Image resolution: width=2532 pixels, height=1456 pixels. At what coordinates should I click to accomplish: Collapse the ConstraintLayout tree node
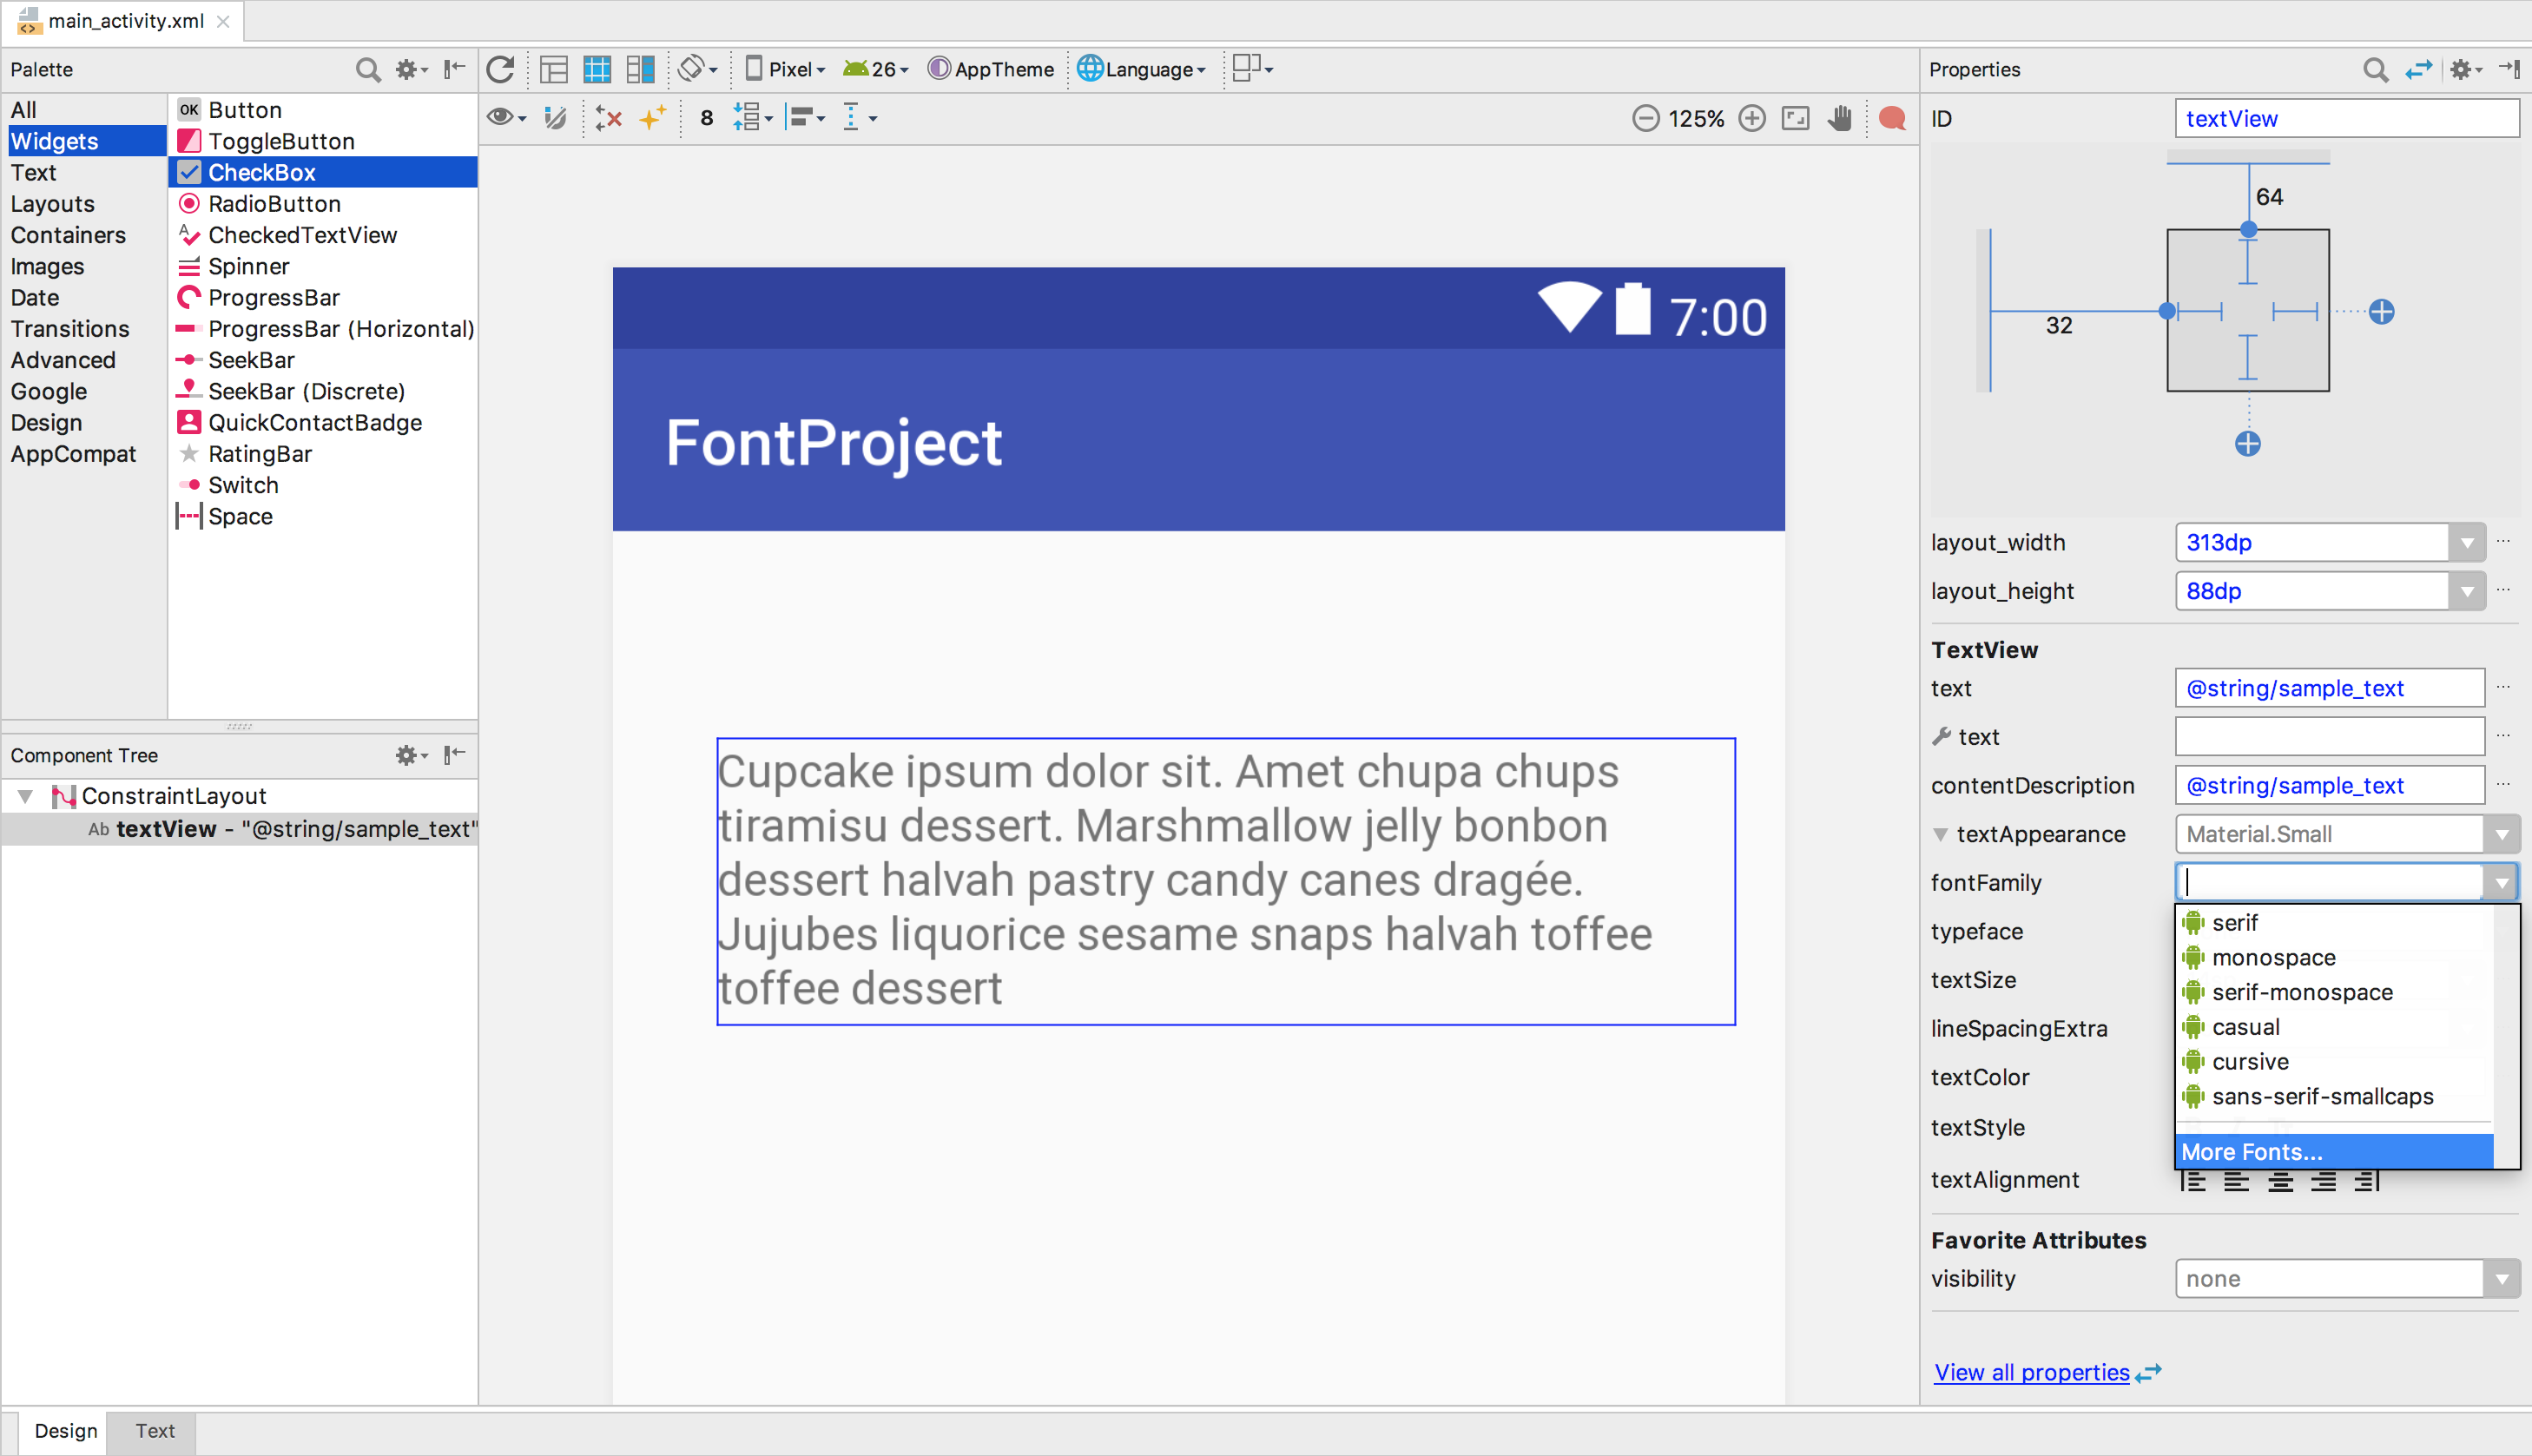pos(25,795)
